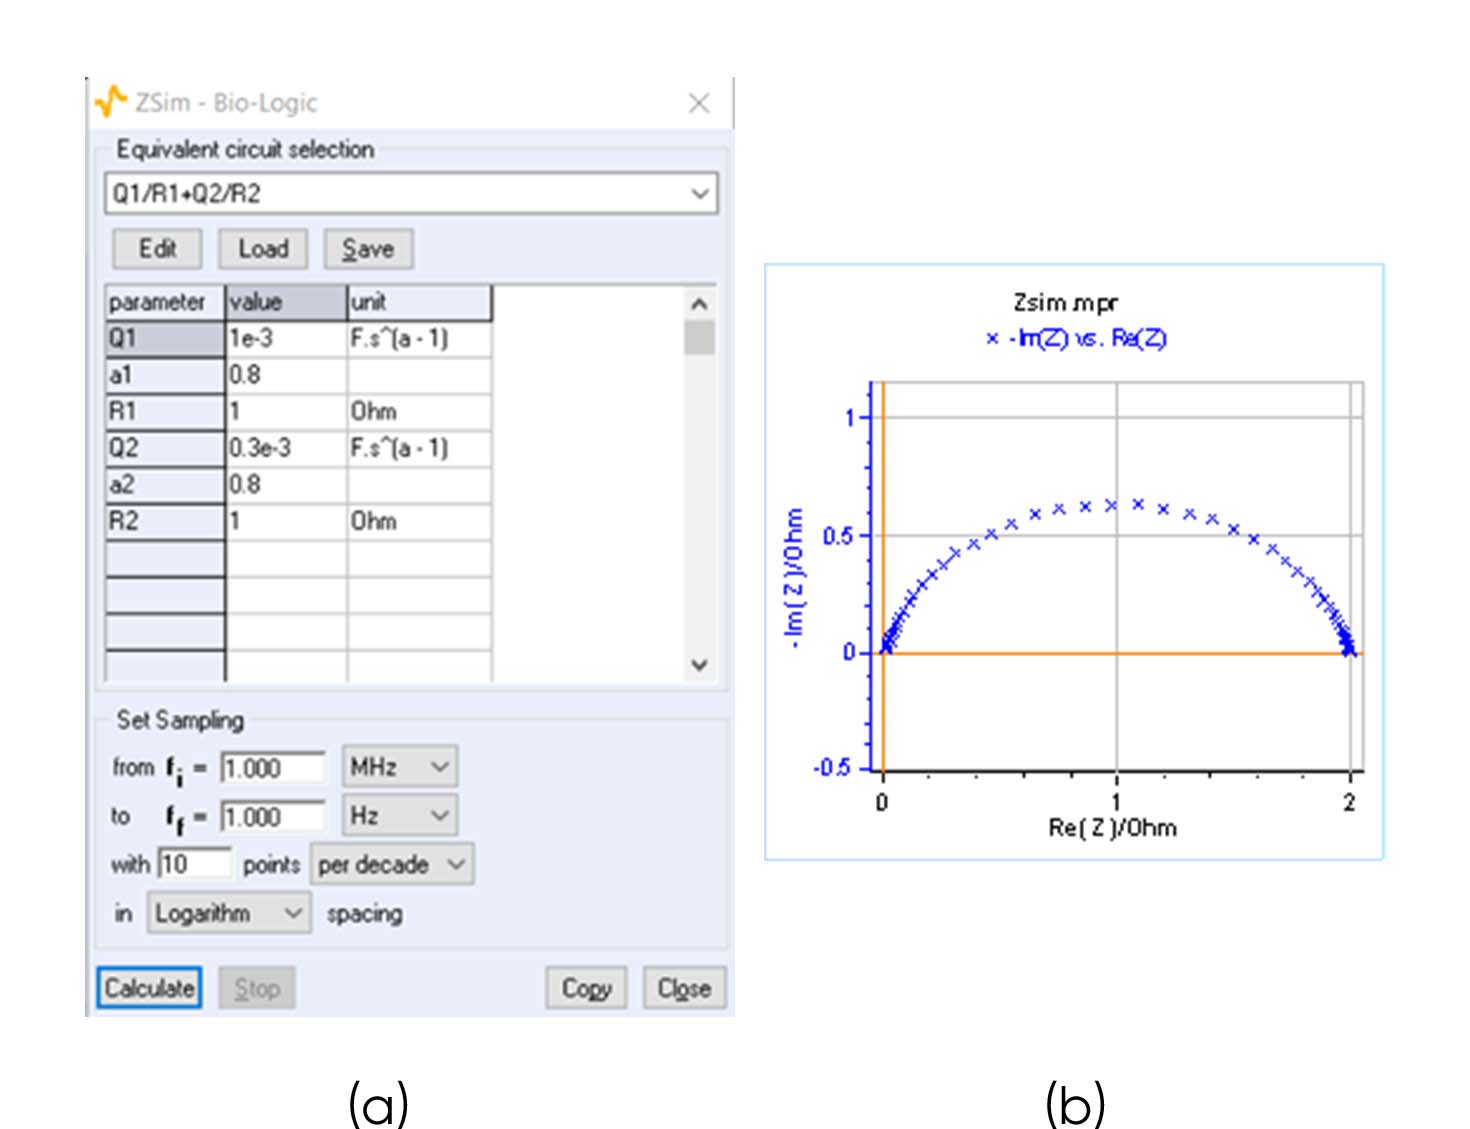
Task: Click the Copy button
Action: click(x=586, y=988)
